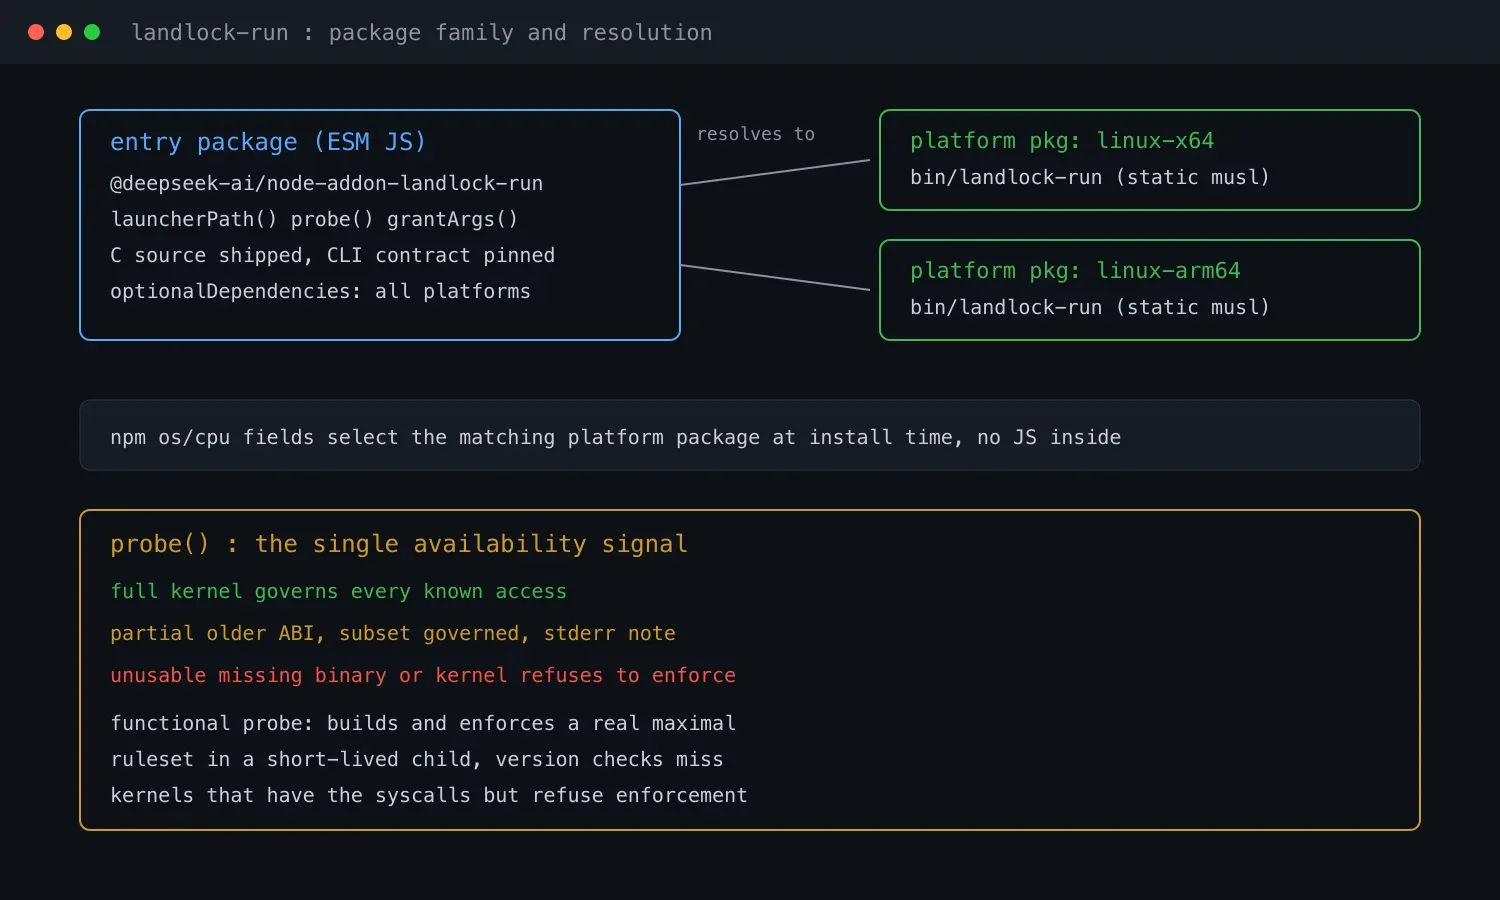Image resolution: width=1500 pixels, height=900 pixels.
Task: Select the 'entry package (ESM JS)' heading
Action: coord(268,142)
